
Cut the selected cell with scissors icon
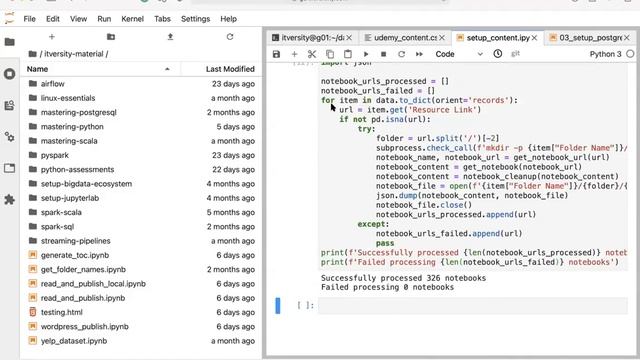(312, 54)
